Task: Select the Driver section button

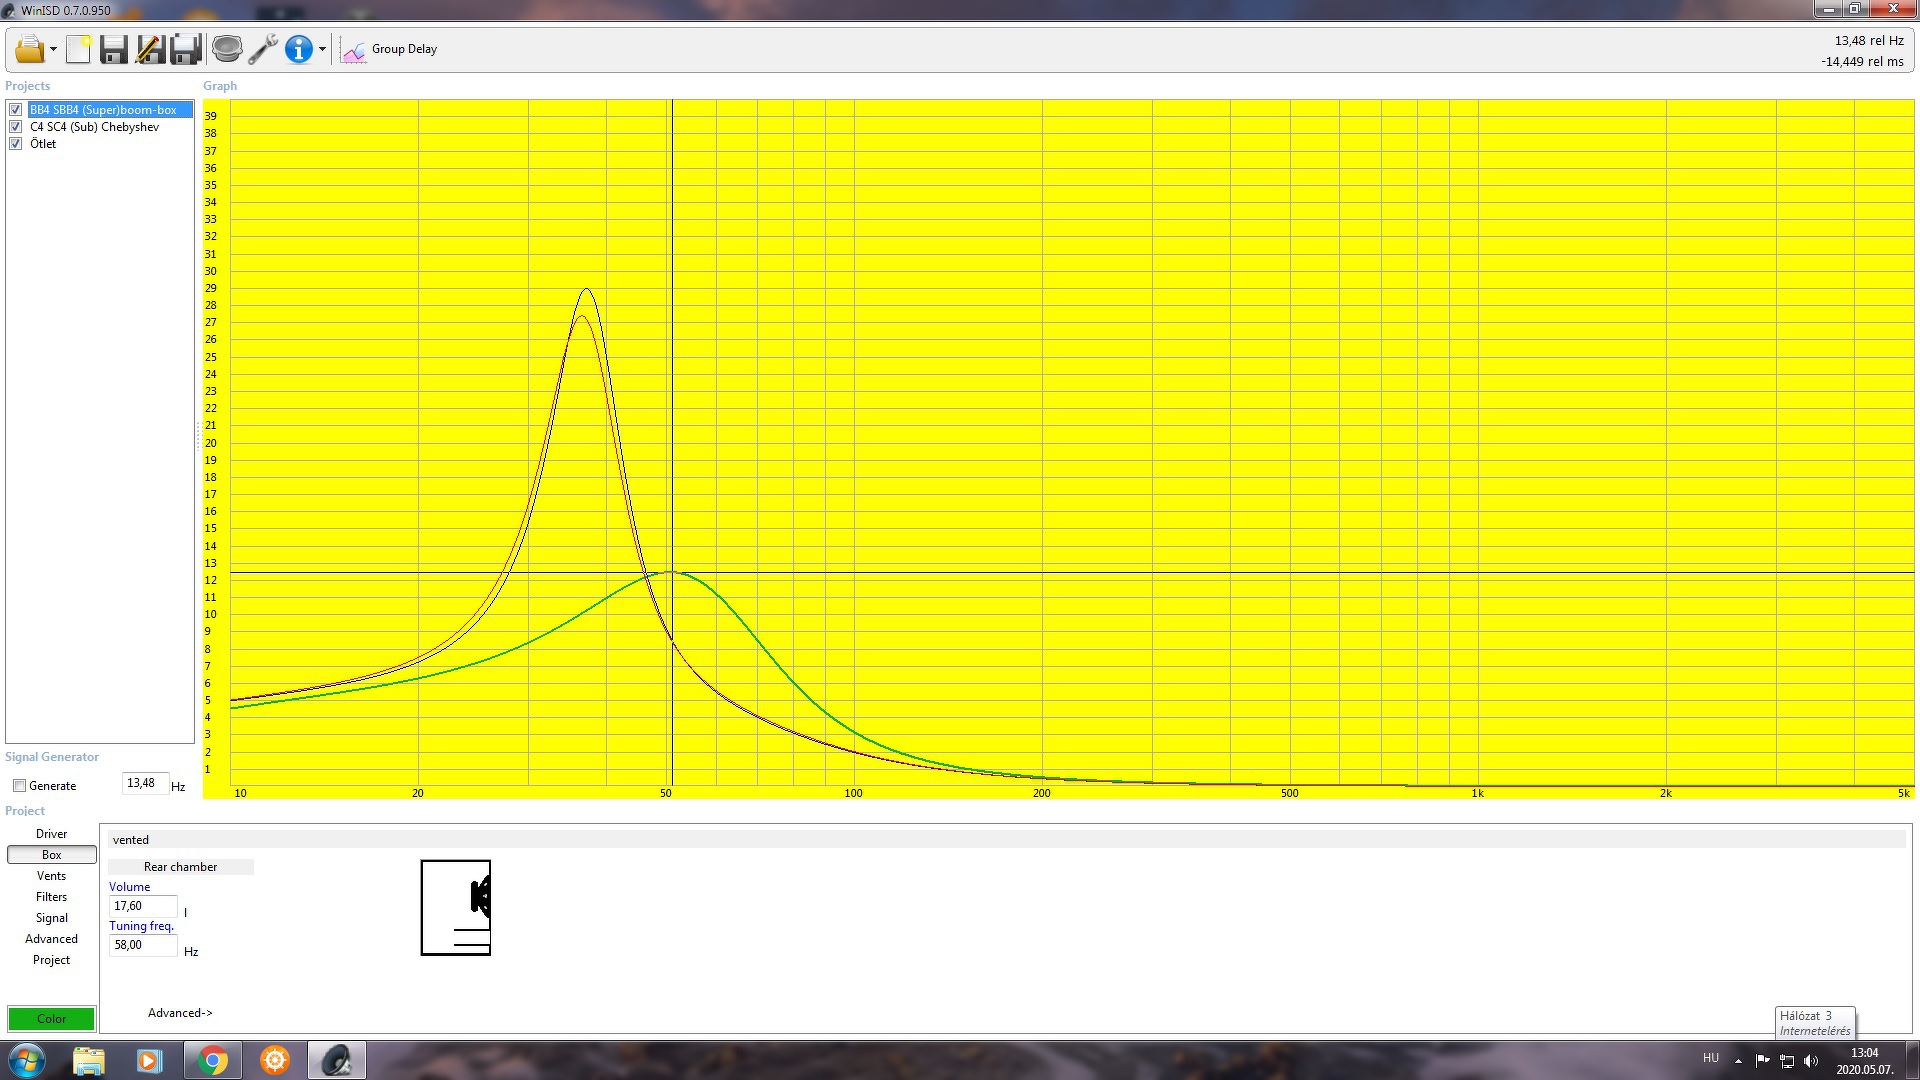Action: point(51,834)
